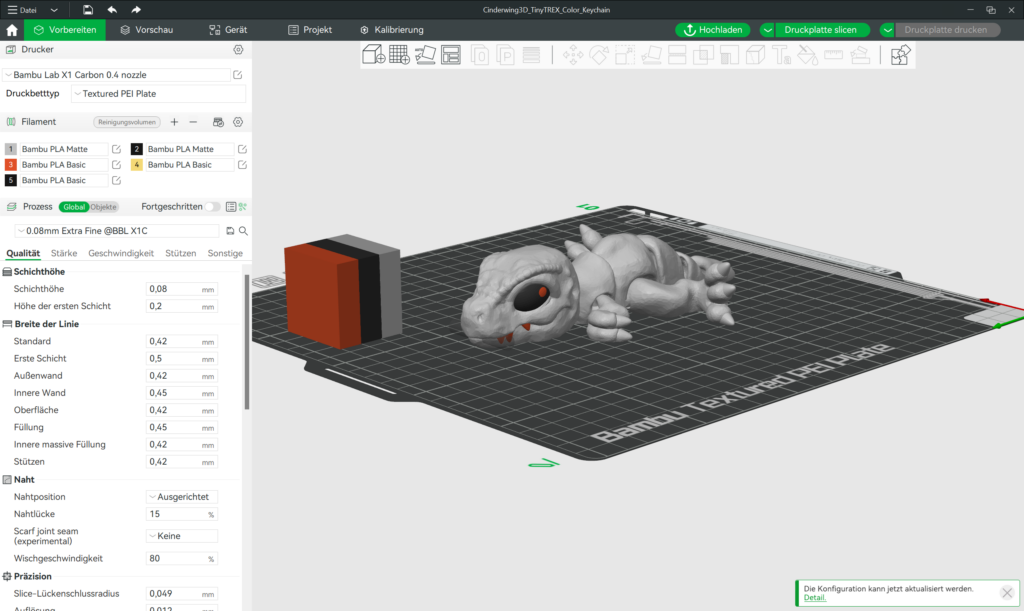The height and width of the screenshot is (611, 1024).
Task: Toggle the Fortgeschritten advanced switch
Action: (x=212, y=207)
